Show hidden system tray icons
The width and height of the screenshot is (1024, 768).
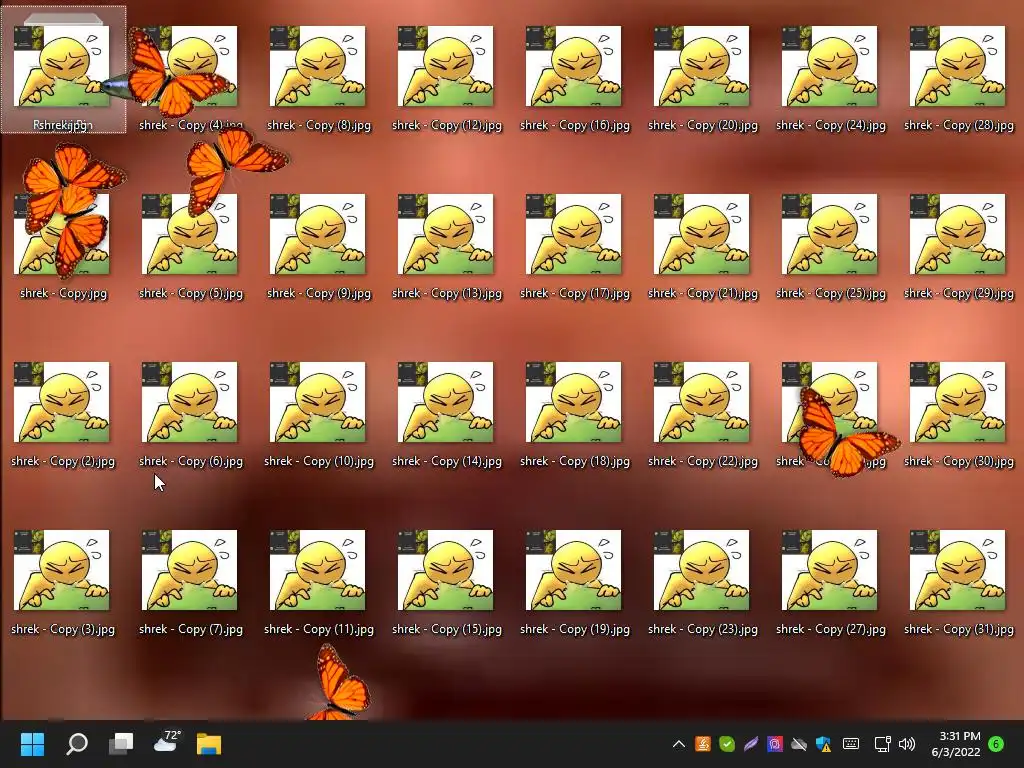click(x=679, y=744)
